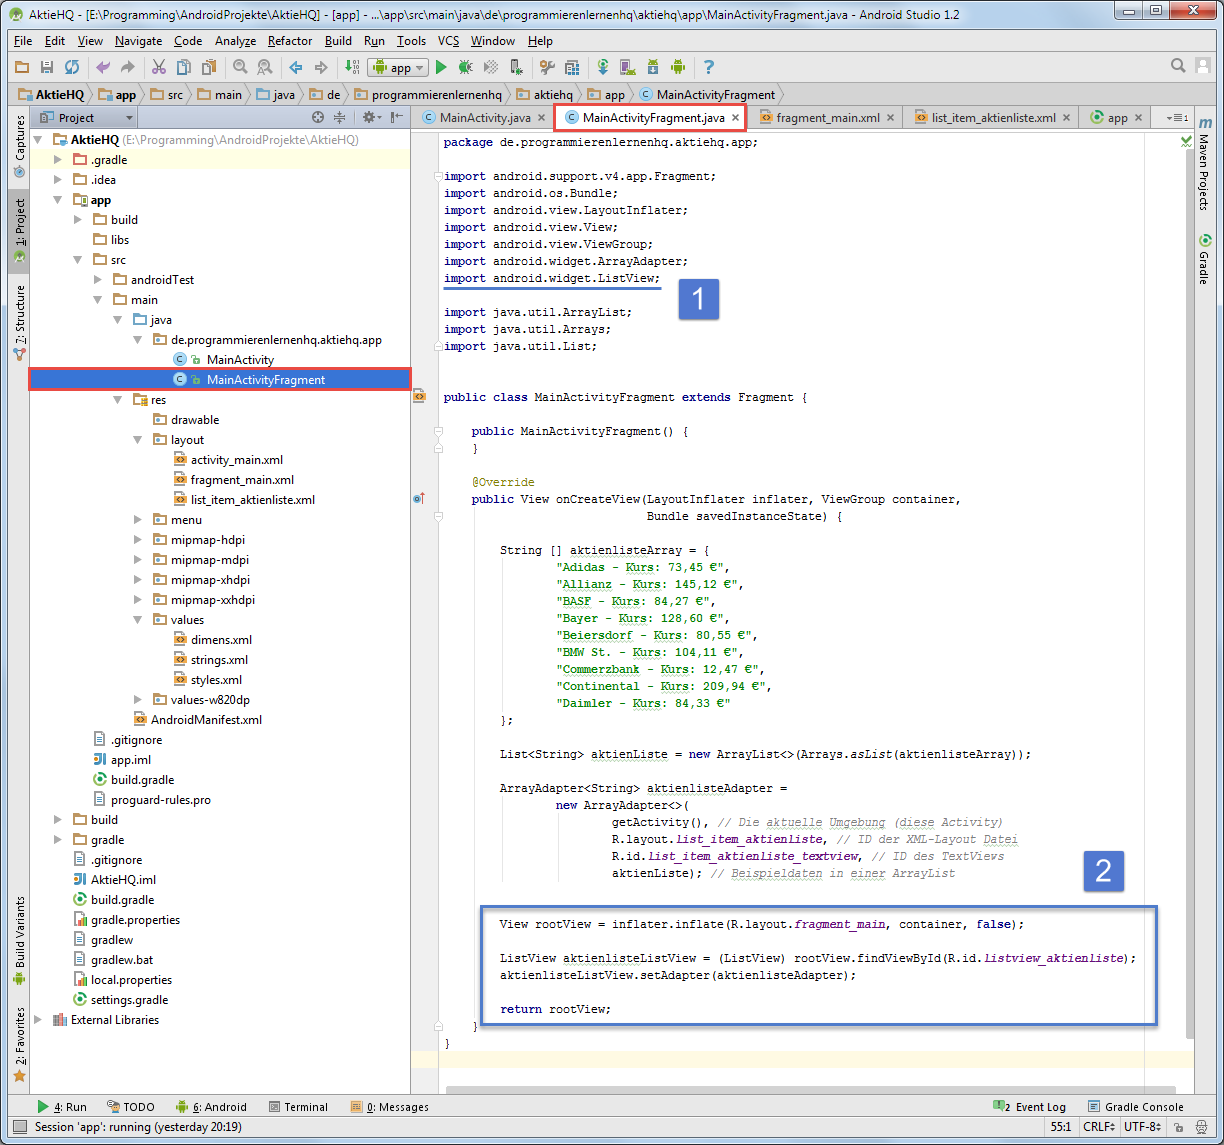
Task: Switch to list_item_aktienliste.xml tab
Action: coord(993,118)
